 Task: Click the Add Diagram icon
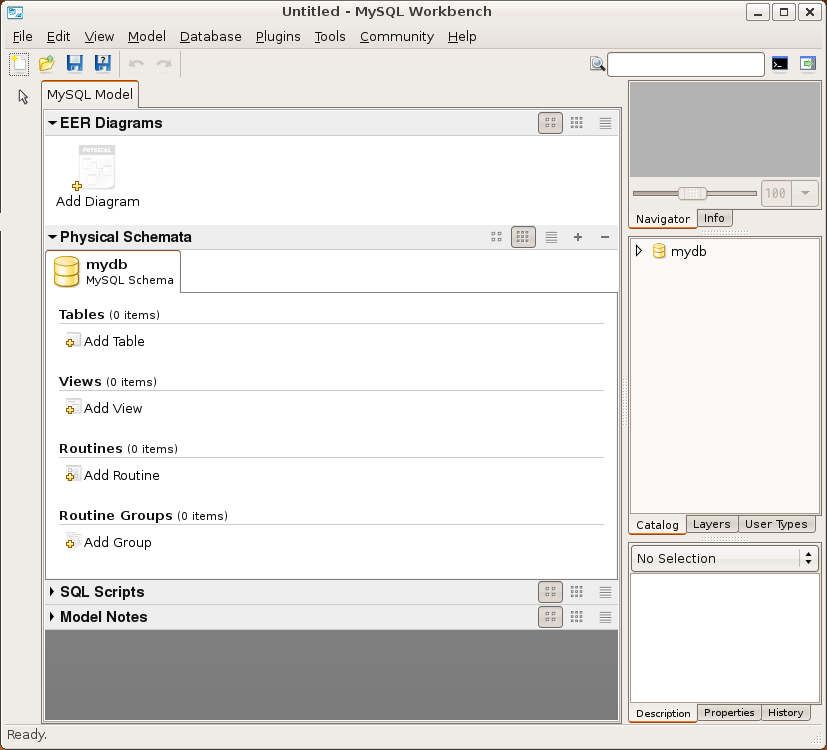(x=97, y=168)
